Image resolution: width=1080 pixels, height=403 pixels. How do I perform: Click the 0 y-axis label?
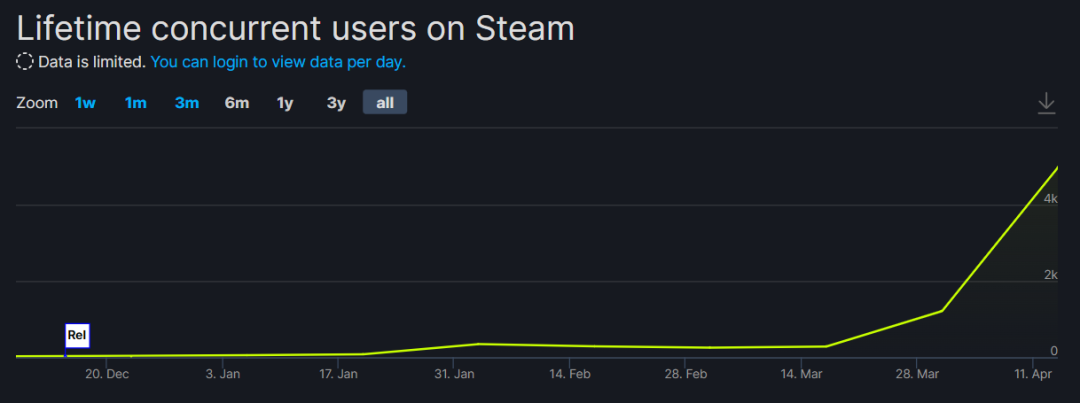[x=1054, y=351]
